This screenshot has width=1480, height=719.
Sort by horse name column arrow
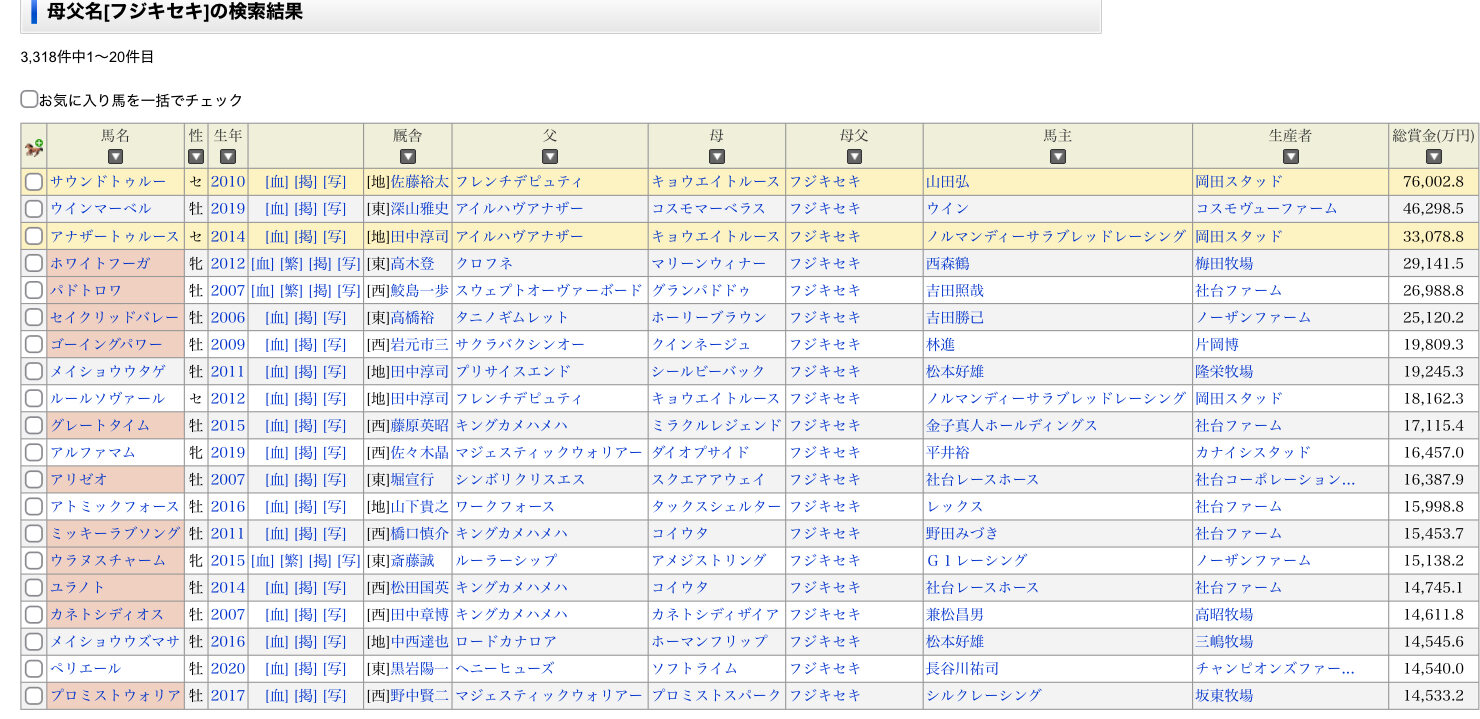click(x=115, y=157)
